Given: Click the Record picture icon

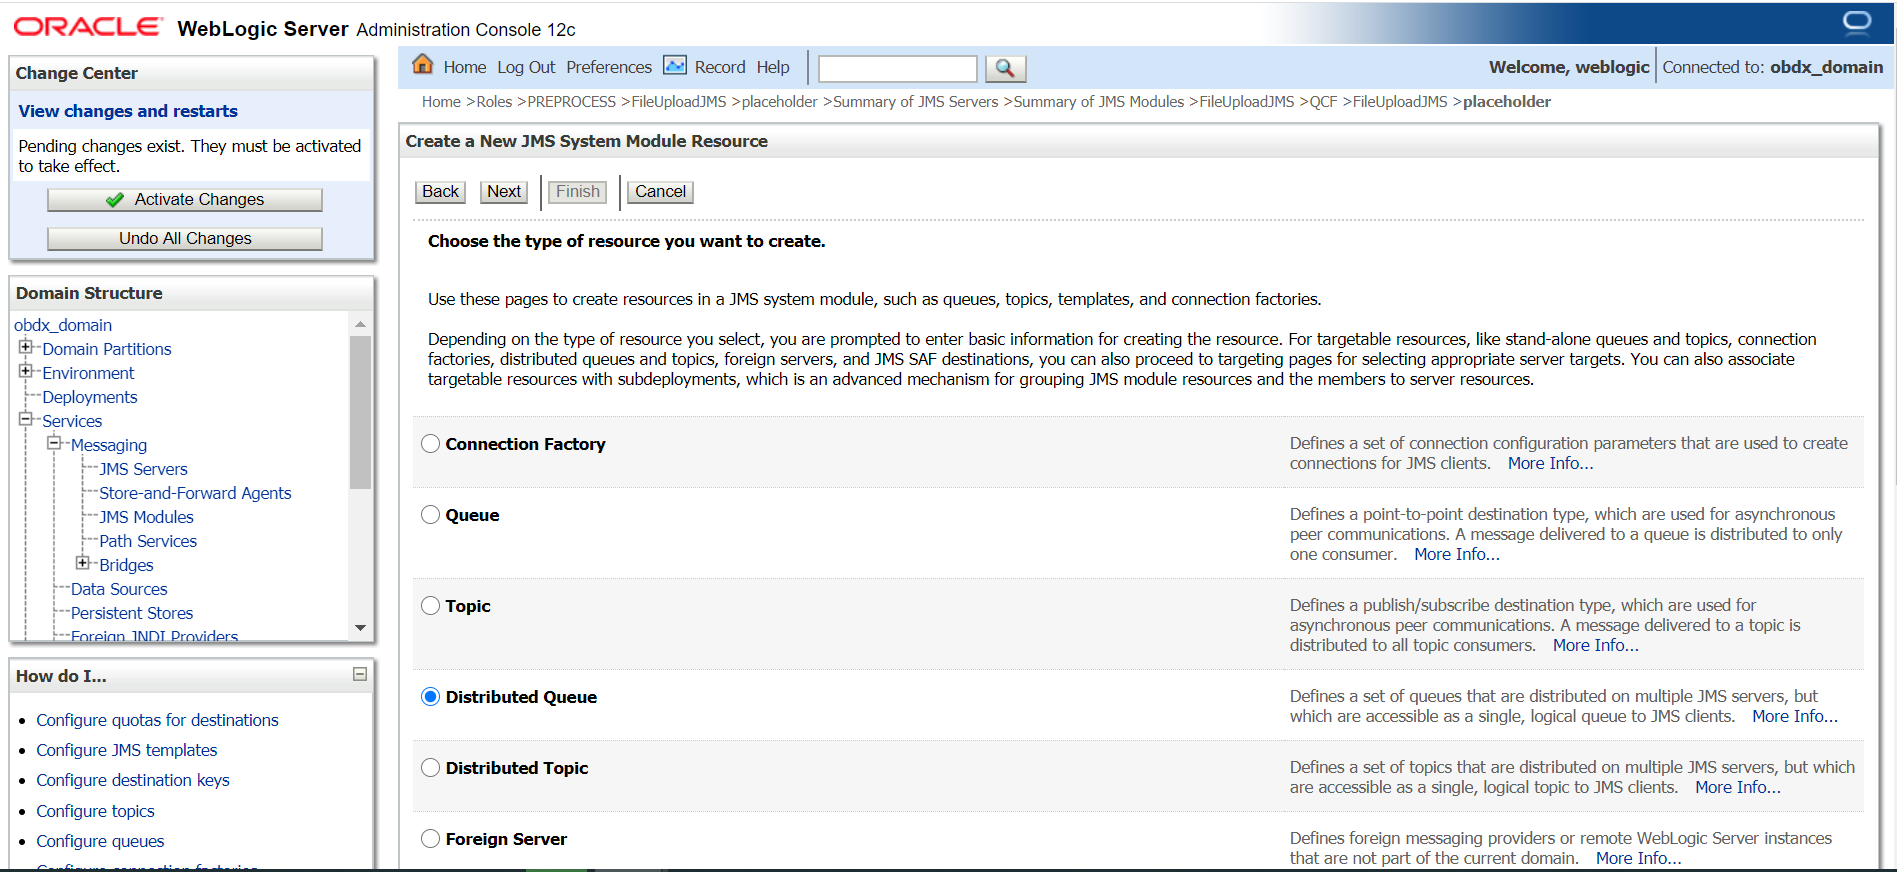Looking at the screenshot, I should tap(675, 66).
